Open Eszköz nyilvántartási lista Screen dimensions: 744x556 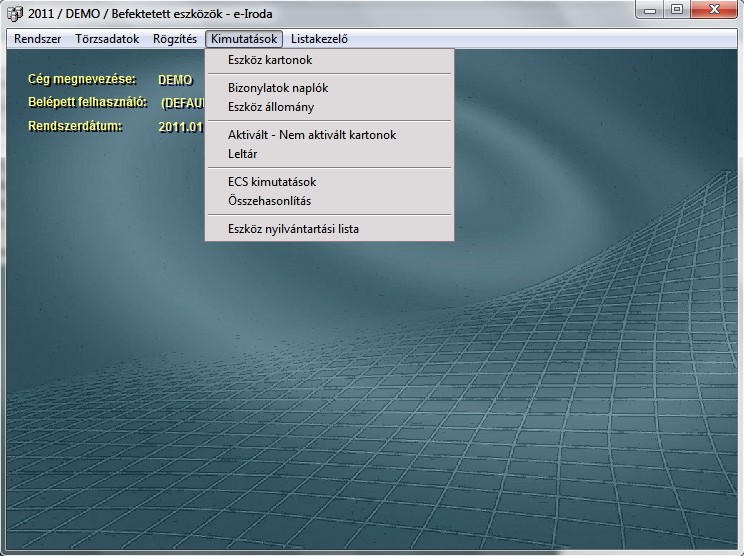[x=293, y=229]
